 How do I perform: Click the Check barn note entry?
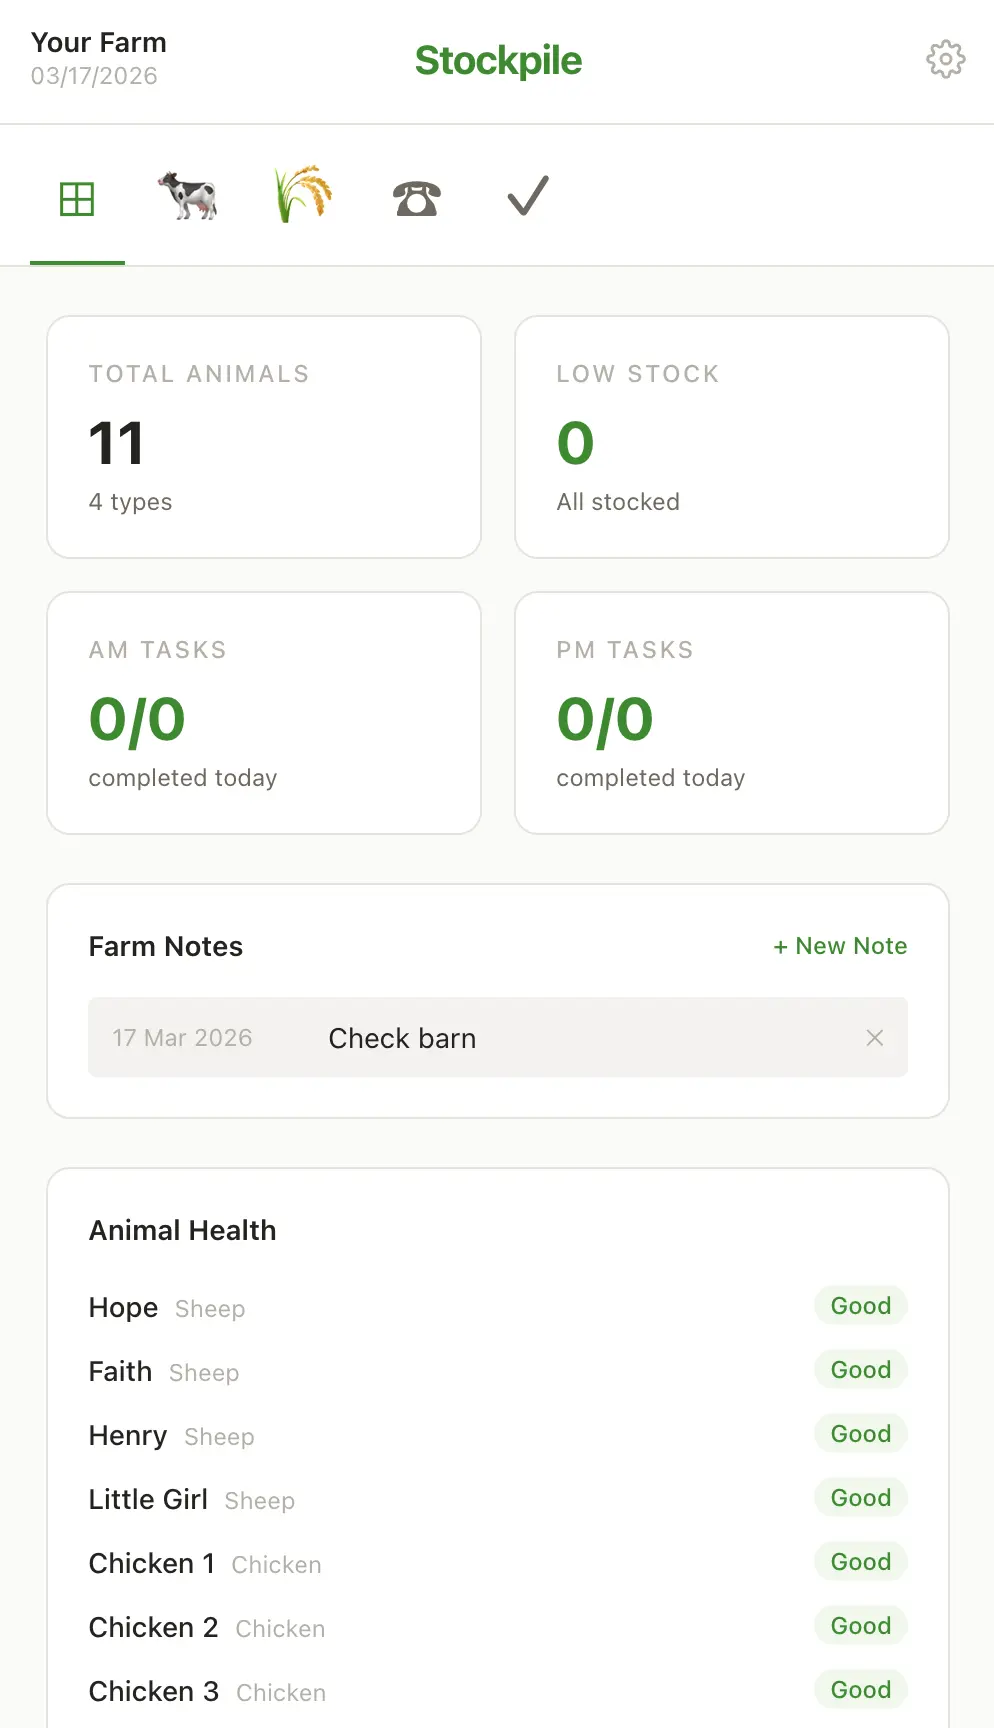[x=402, y=1038]
